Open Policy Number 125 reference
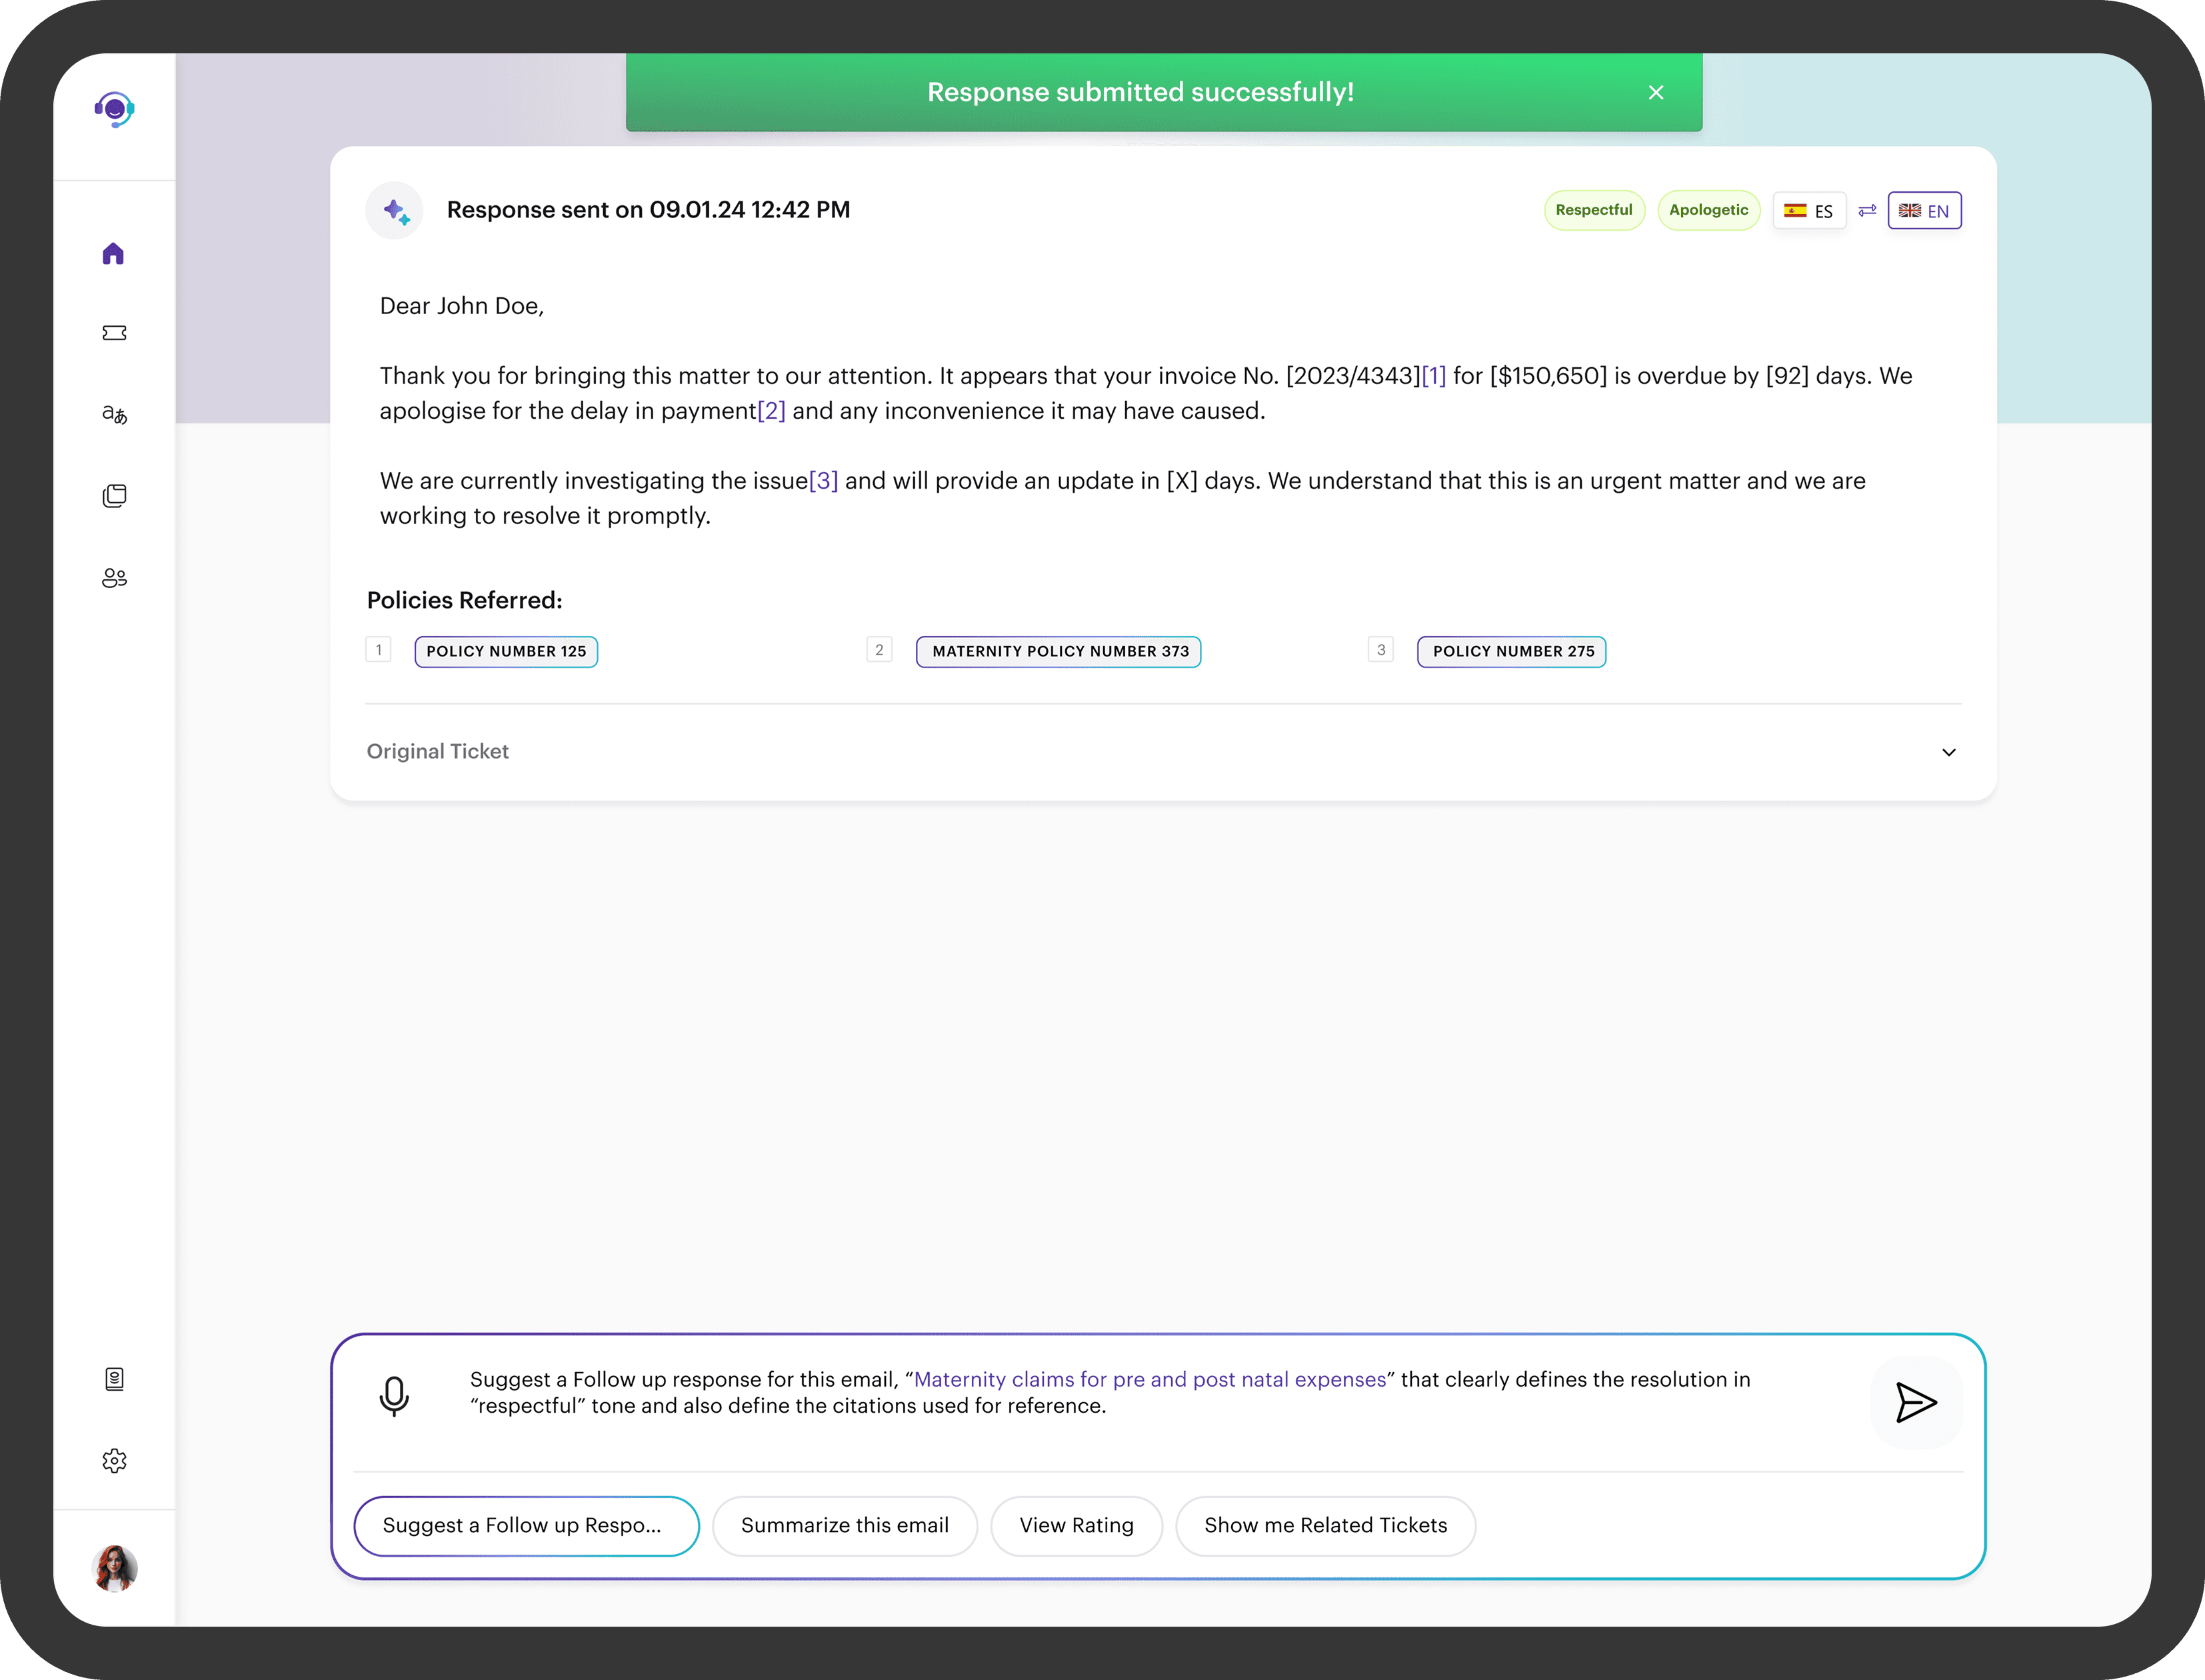The image size is (2205, 1680). tap(506, 652)
